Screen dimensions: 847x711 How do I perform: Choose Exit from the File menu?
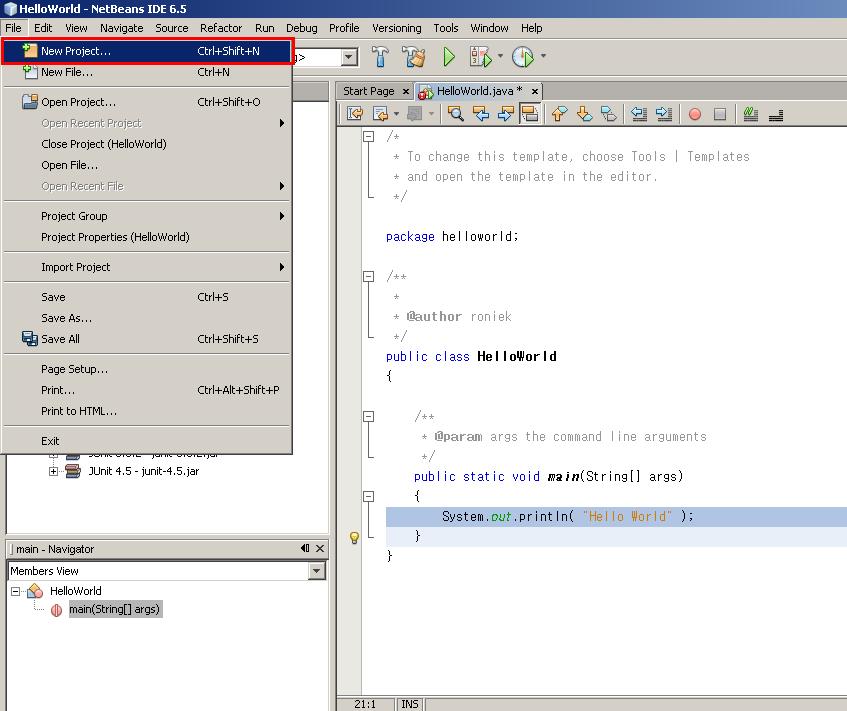(147, 441)
